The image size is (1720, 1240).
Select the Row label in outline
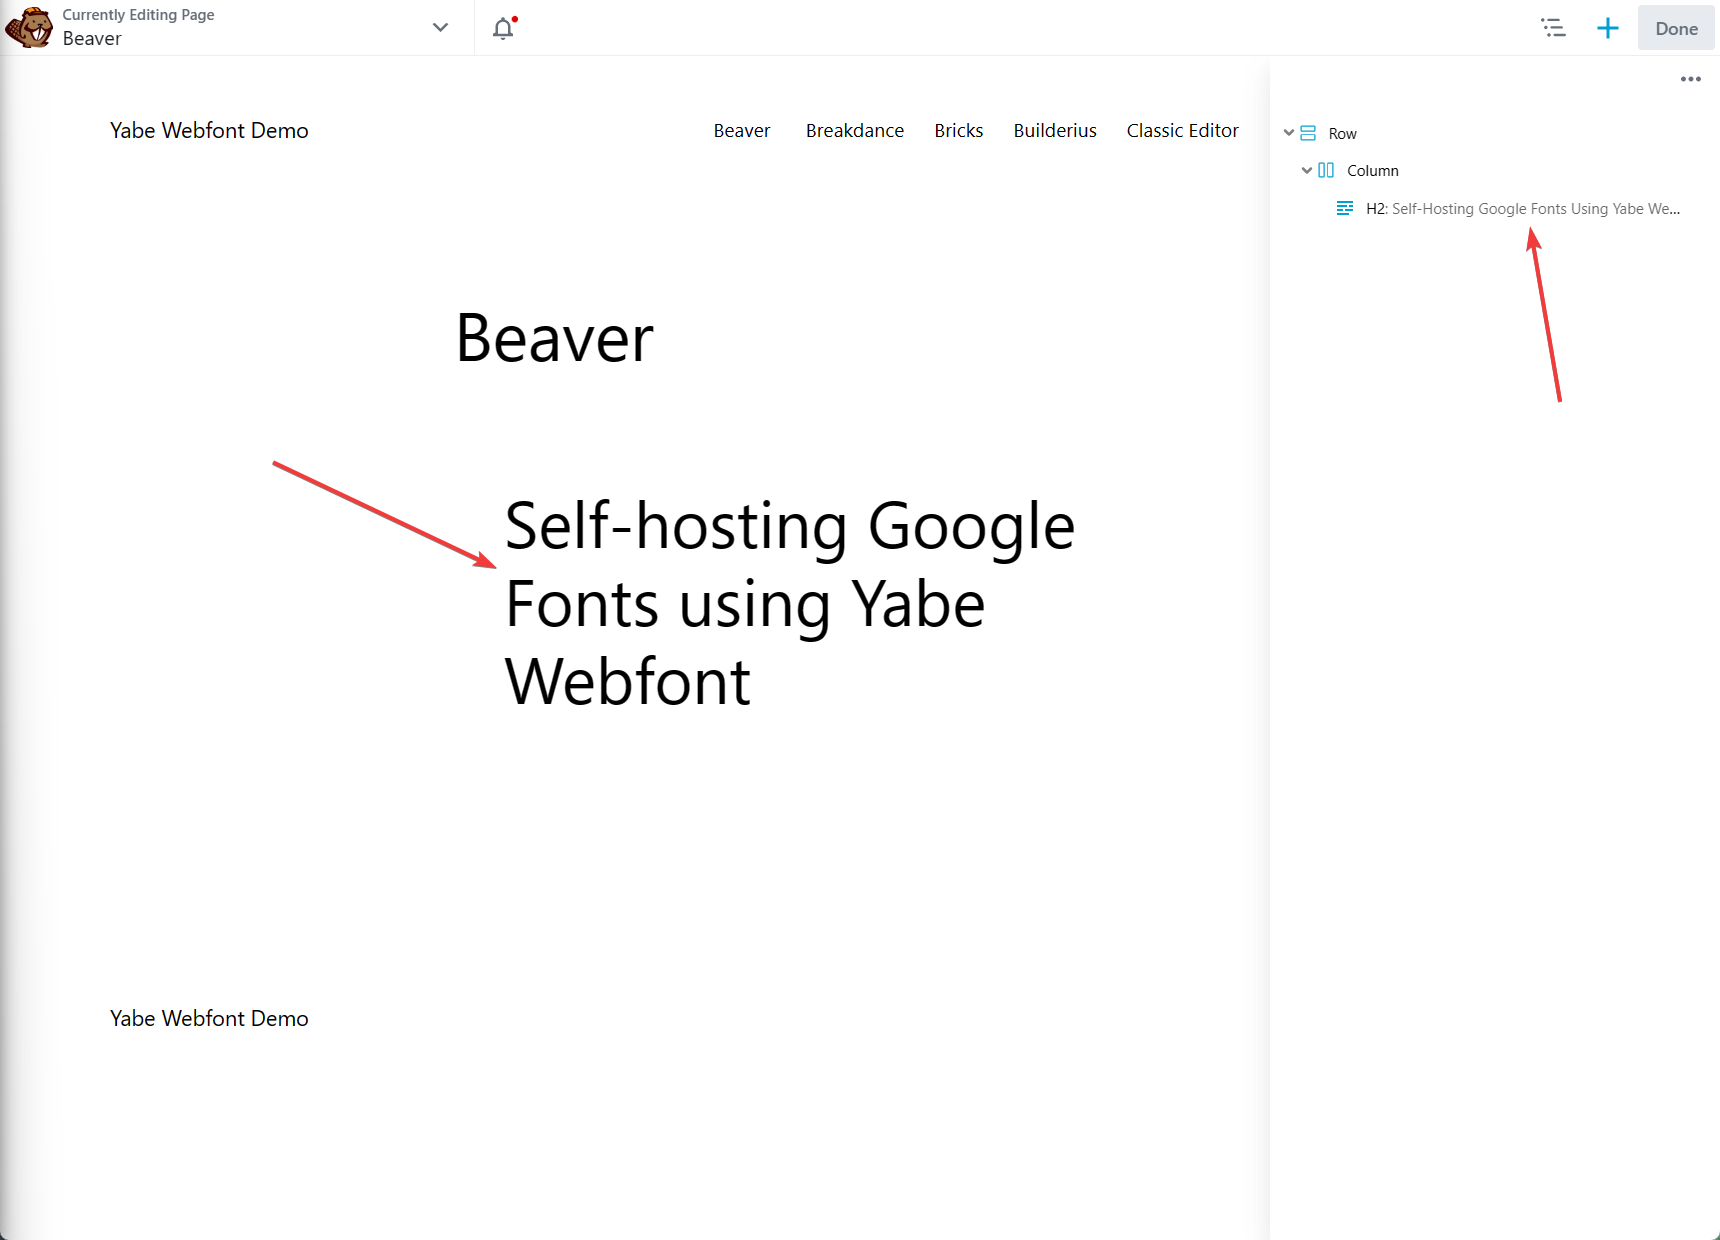(x=1342, y=134)
